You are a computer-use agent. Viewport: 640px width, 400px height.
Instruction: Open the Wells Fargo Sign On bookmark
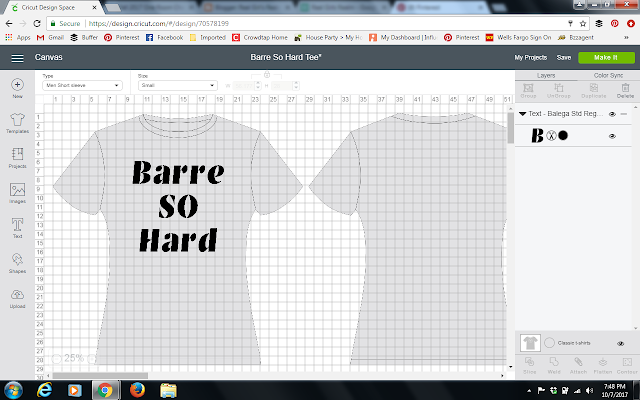pos(518,38)
